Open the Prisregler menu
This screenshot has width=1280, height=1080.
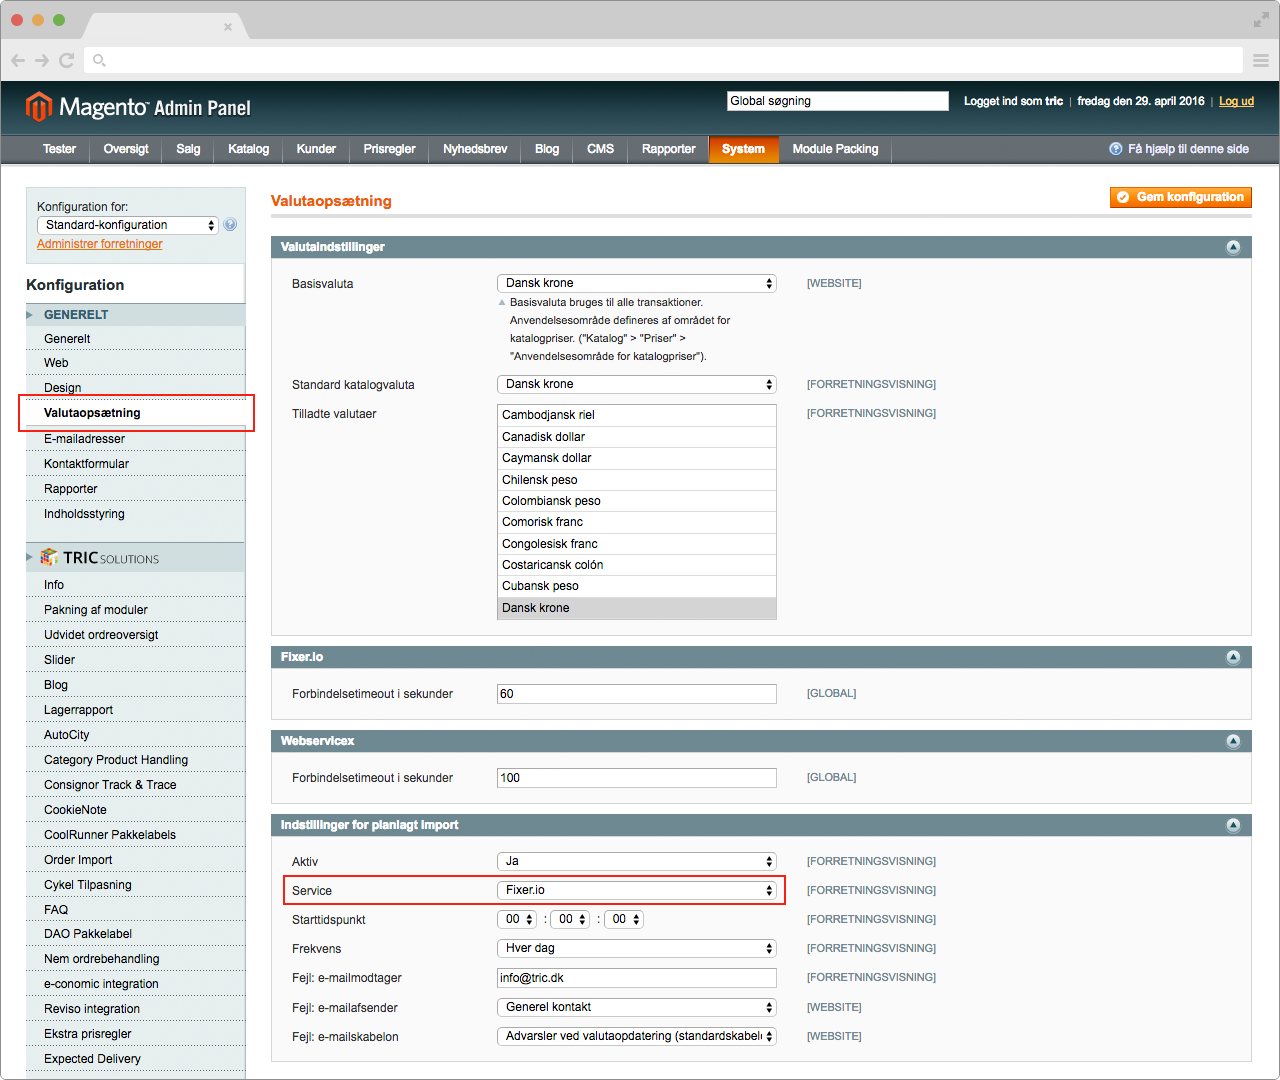(x=389, y=149)
